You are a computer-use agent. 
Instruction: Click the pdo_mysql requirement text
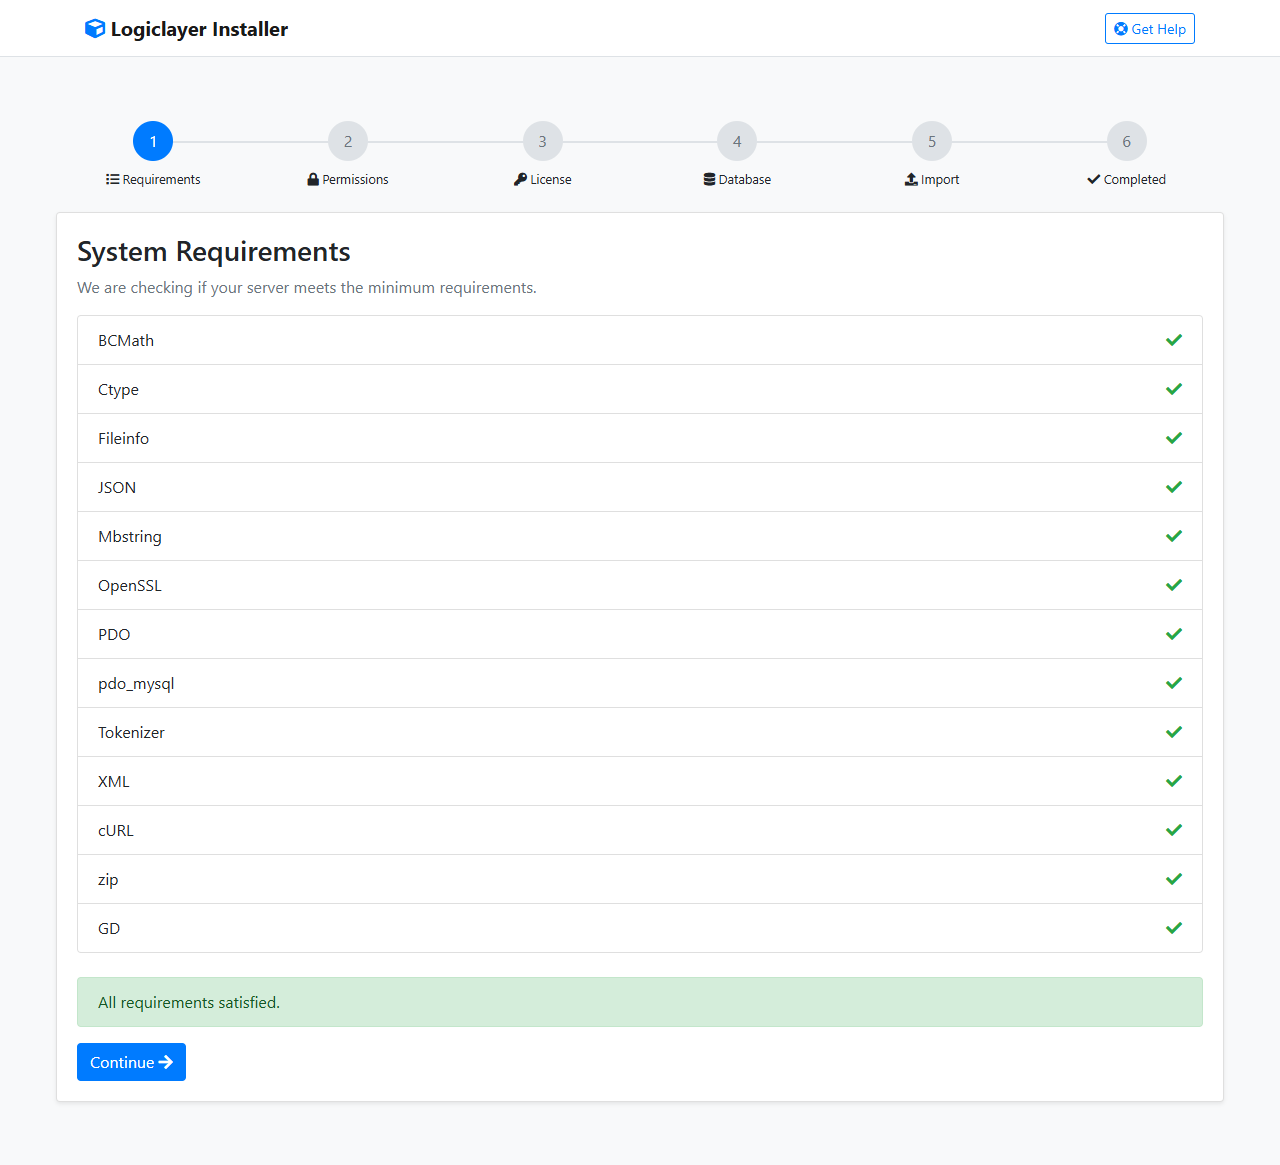pos(136,684)
